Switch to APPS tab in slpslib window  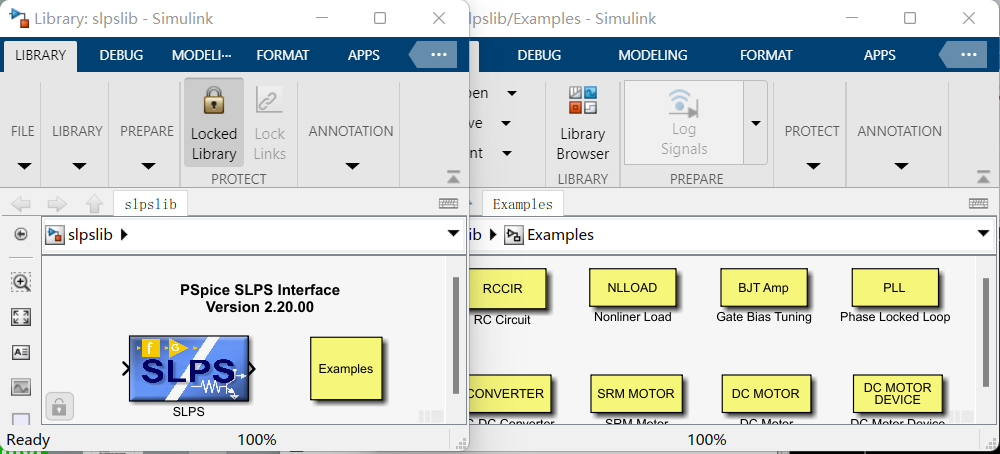click(x=364, y=55)
